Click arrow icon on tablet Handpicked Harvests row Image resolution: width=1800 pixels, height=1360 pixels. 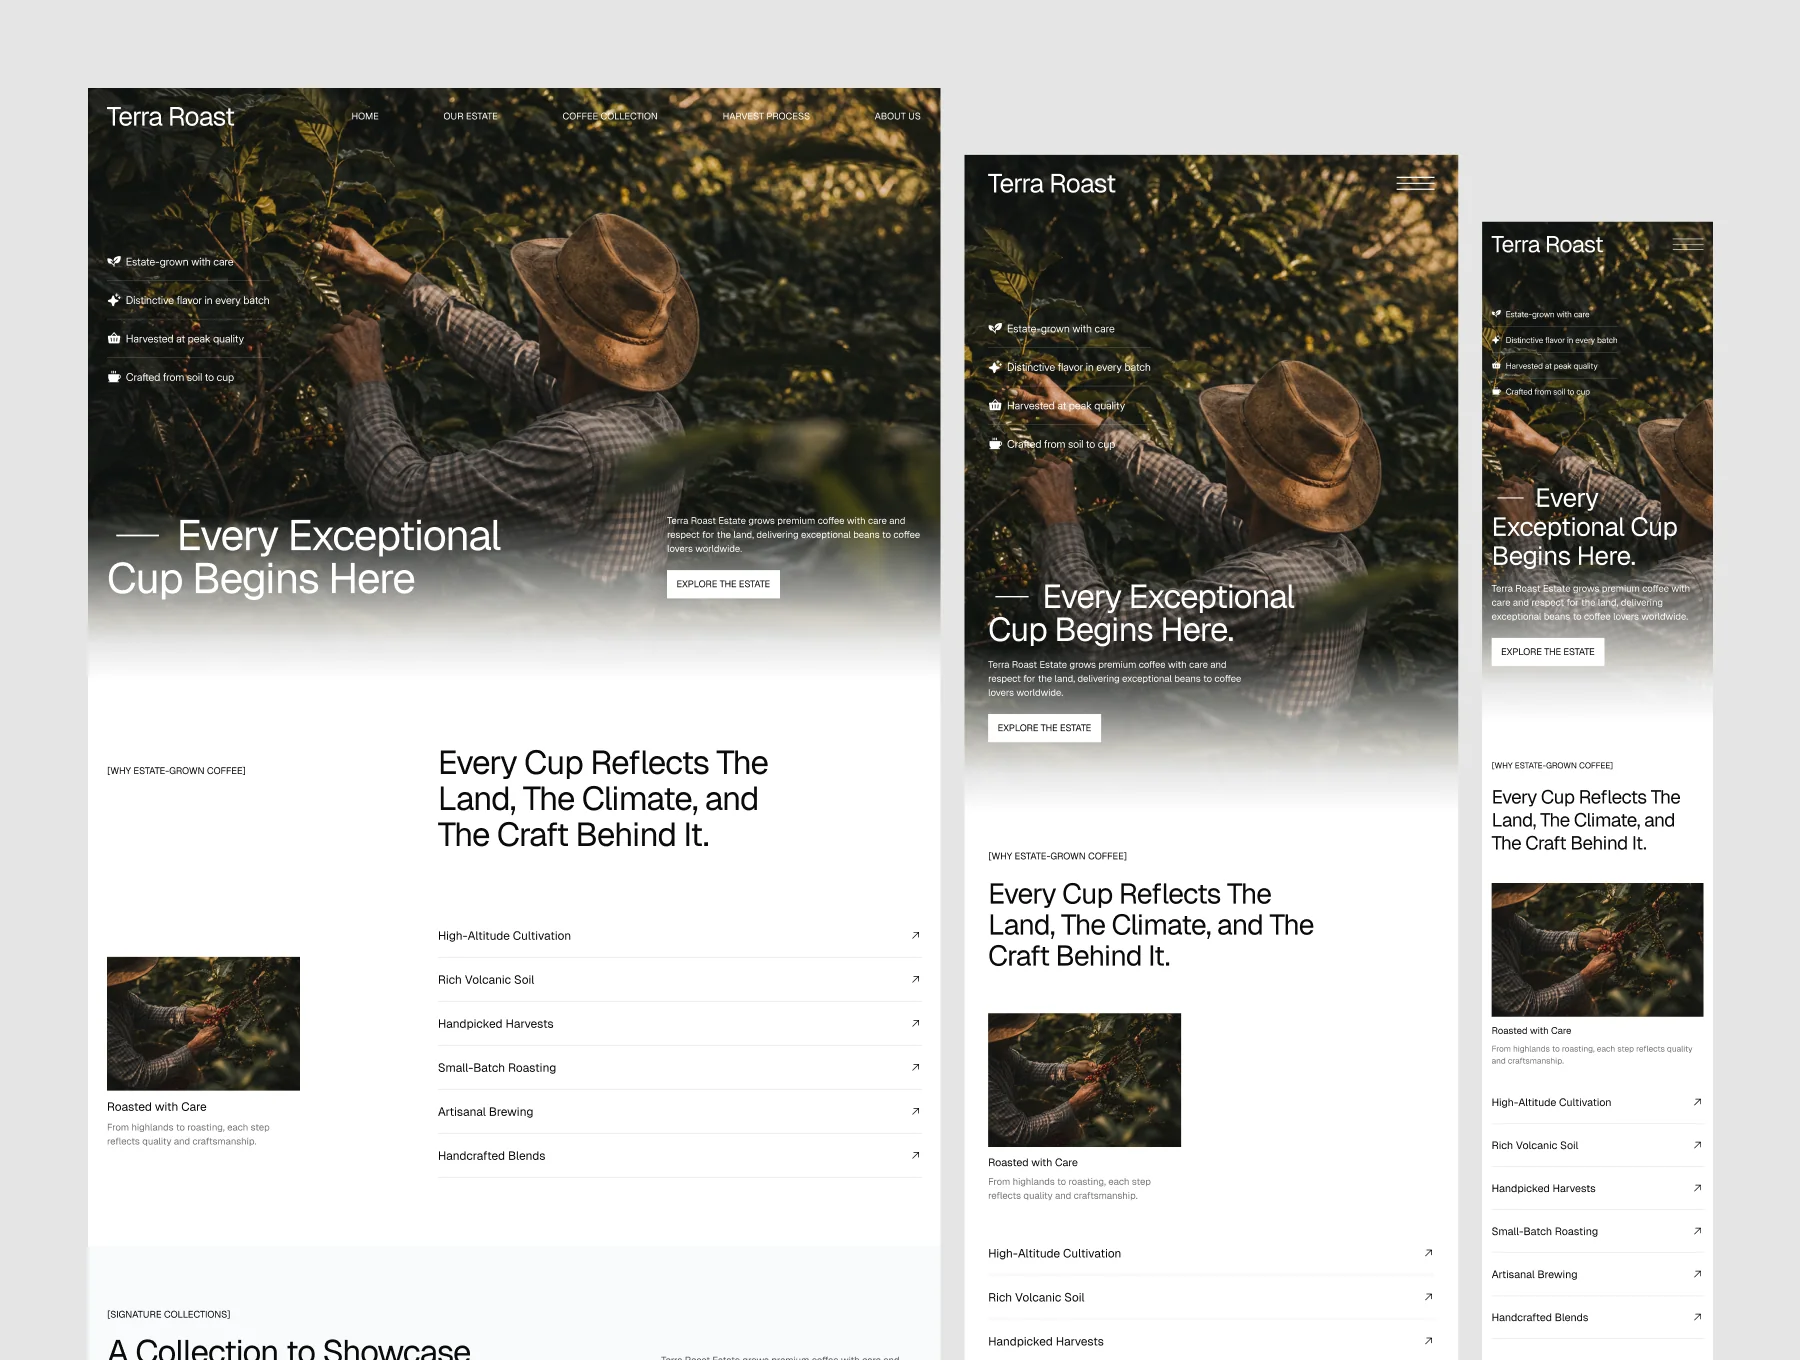(1428, 1340)
